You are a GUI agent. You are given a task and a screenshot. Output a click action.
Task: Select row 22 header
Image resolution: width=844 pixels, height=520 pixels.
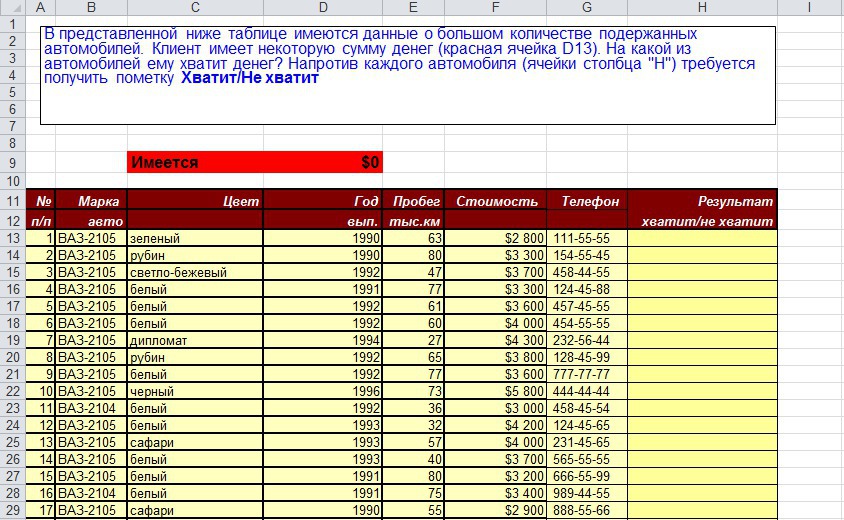pyautogui.click(x=13, y=391)
